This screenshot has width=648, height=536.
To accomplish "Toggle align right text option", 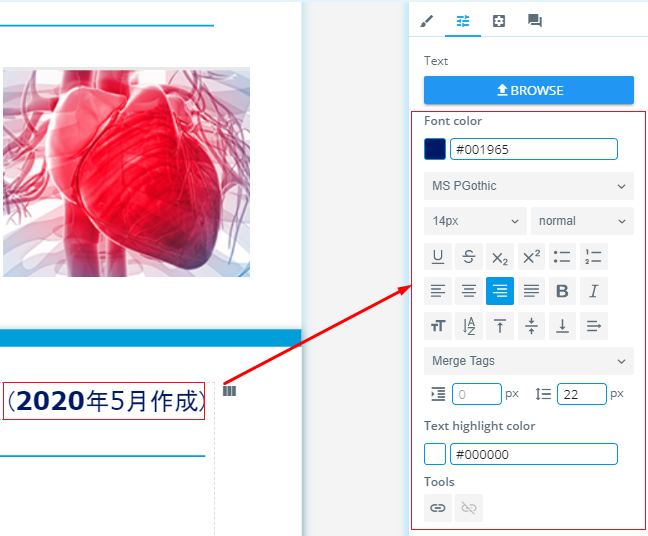I will click(x=500, y=291).
